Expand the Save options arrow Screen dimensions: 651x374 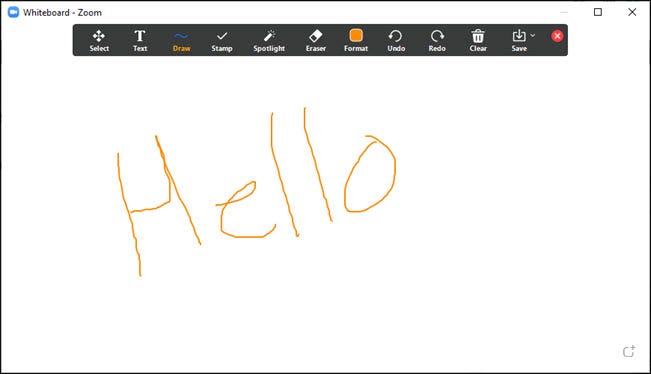[533, 36]
